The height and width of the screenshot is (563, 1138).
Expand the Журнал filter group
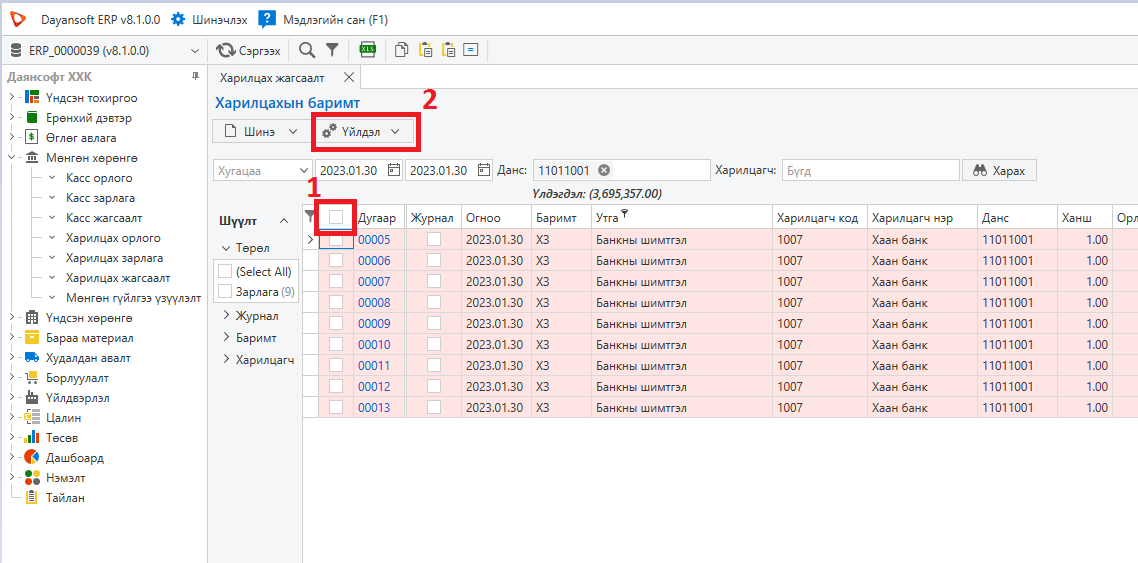pyautogui.click(x=226, y=315)
